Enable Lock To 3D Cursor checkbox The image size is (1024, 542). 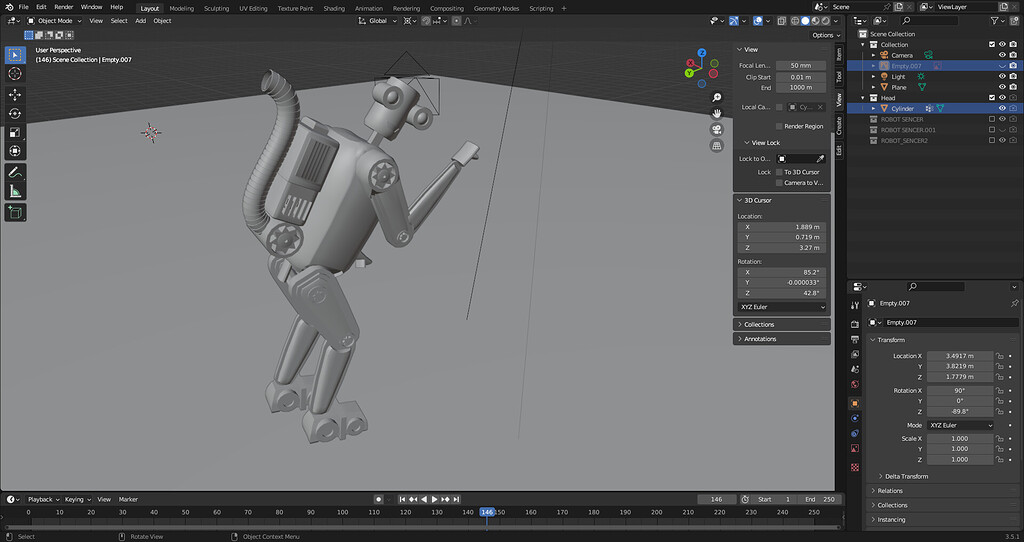pos(779,172)
